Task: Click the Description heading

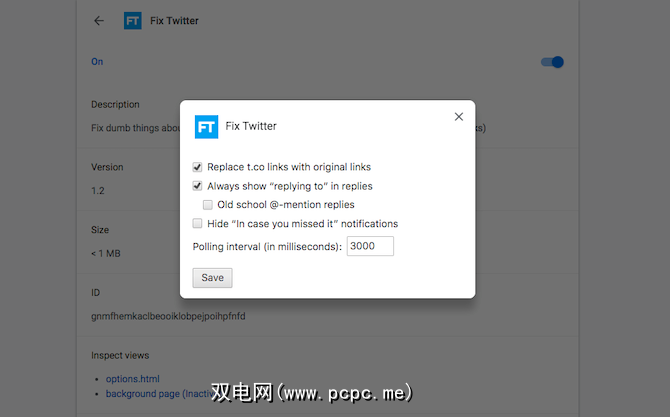Action: 115,104
